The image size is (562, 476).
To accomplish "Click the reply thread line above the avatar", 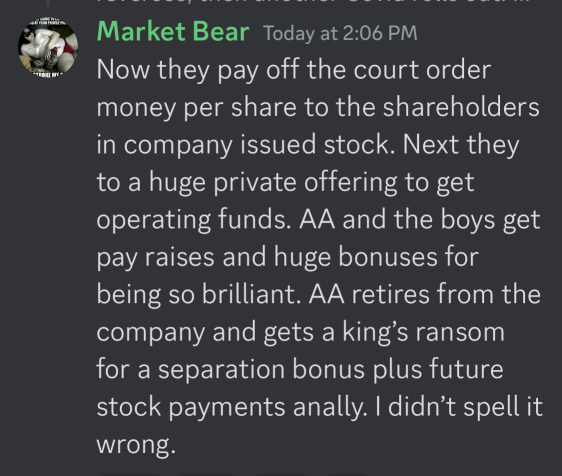I will point(48,4).
